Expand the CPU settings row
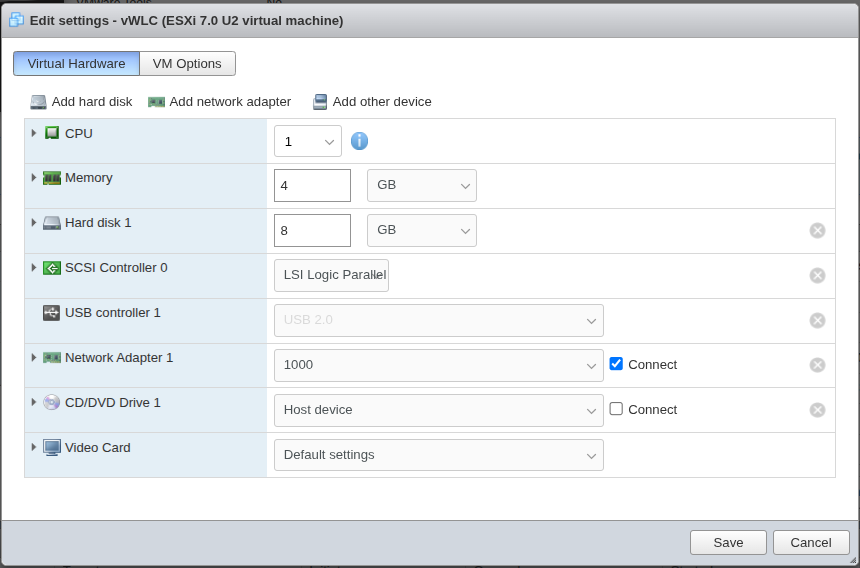This screenshot has width=860, height=568. click(x=34, y=133)
